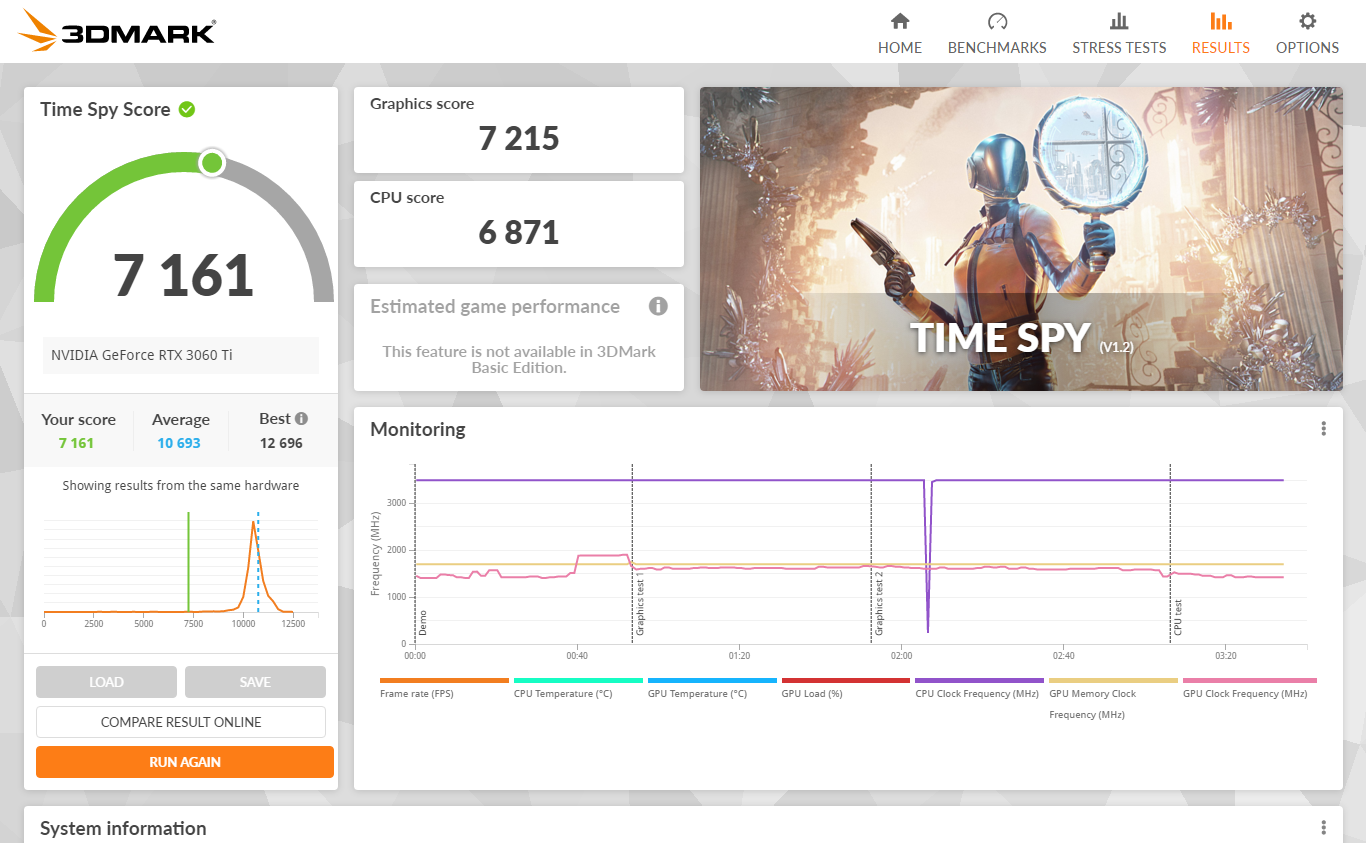Click the Options gear icon
Image resolution: width=1366 pixels, height=843 pixels.
point(1307,21)
